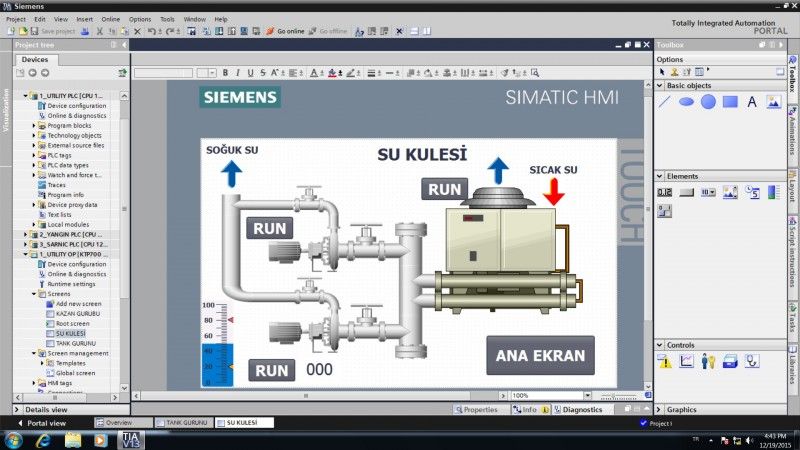Click the Undo icon in toolbar
Screen dimensions: 800x450
point(152,31)
